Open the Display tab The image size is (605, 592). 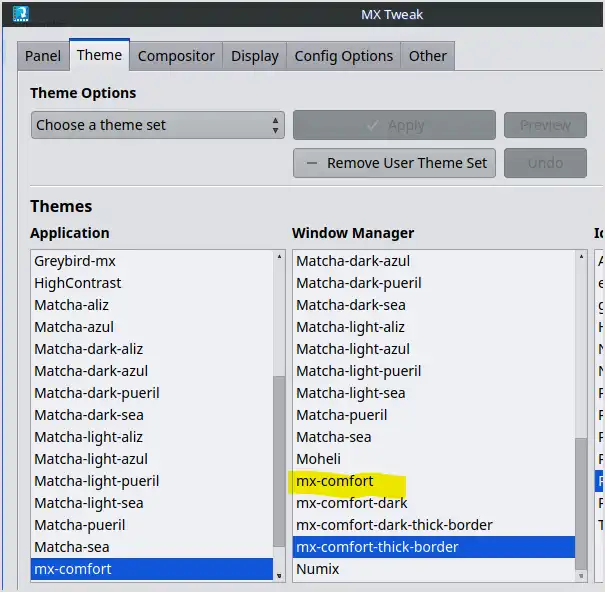tap(255, 56)
